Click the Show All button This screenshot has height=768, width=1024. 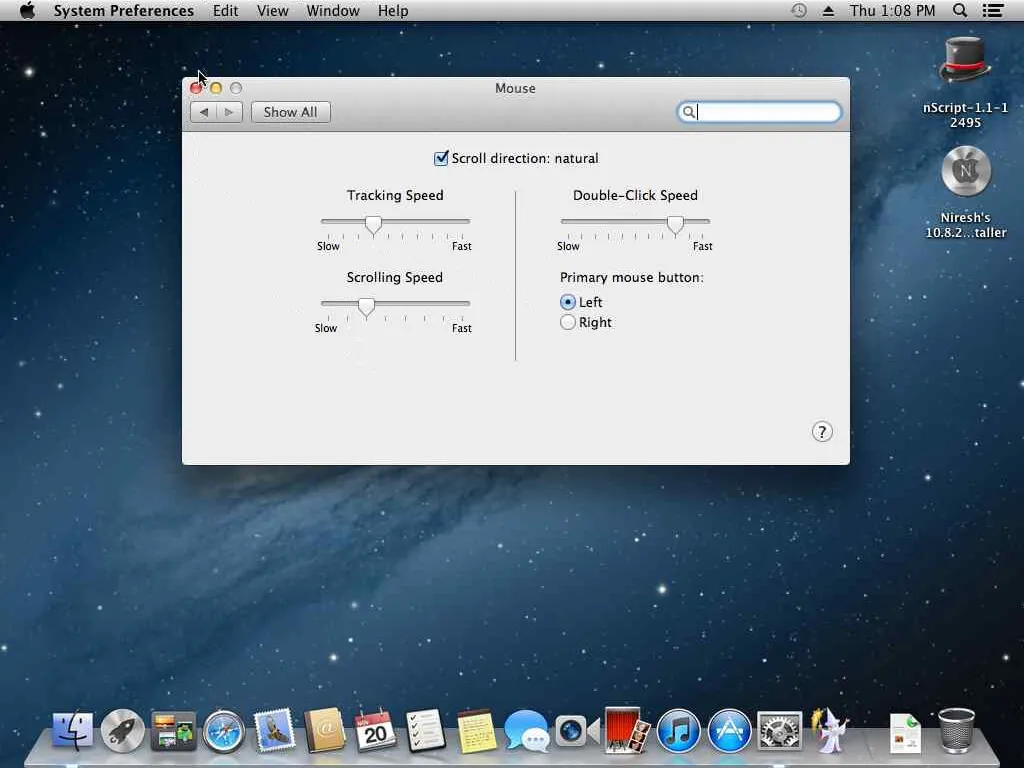pos(291,112)
